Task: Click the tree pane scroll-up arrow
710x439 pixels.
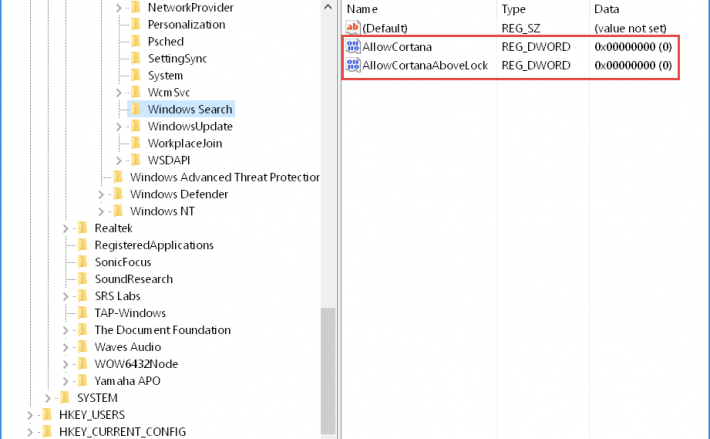Action: point(328,7)
